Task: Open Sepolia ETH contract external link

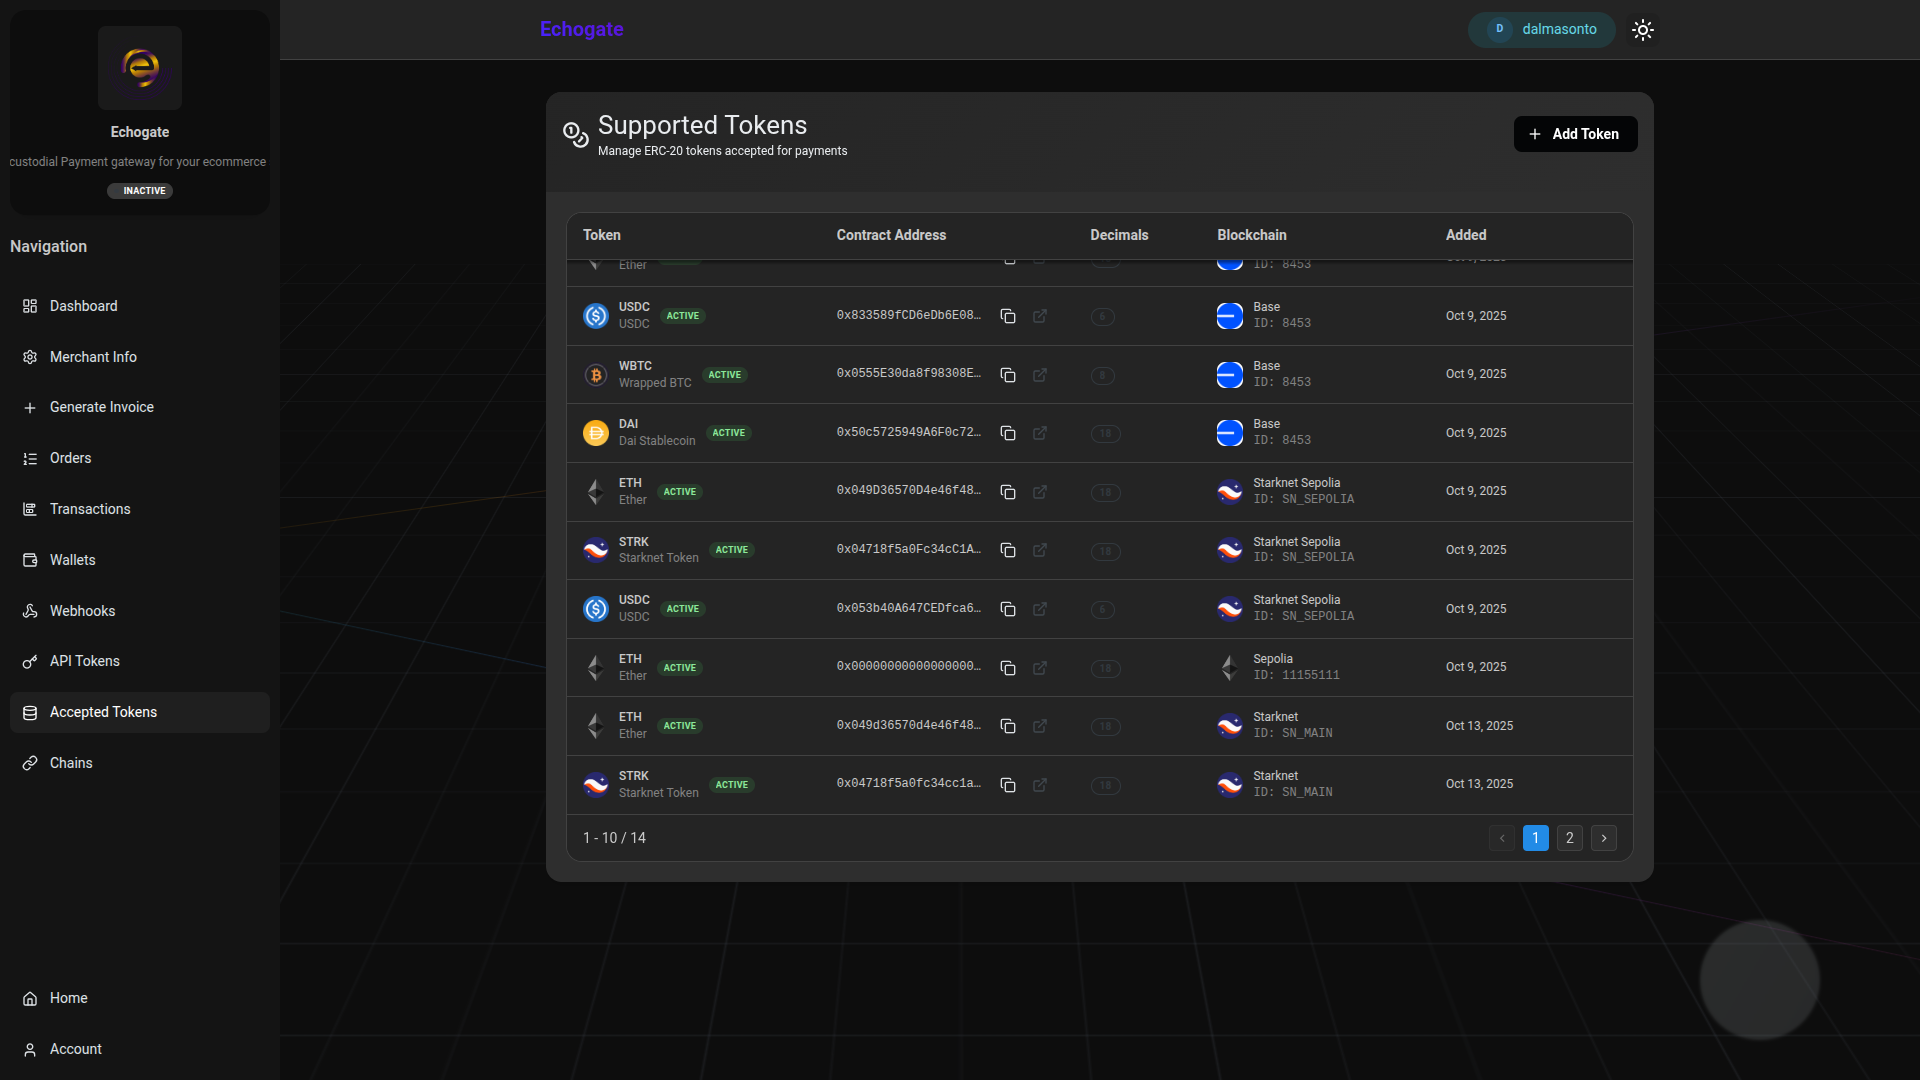Action: click(x=1040, y=668)
